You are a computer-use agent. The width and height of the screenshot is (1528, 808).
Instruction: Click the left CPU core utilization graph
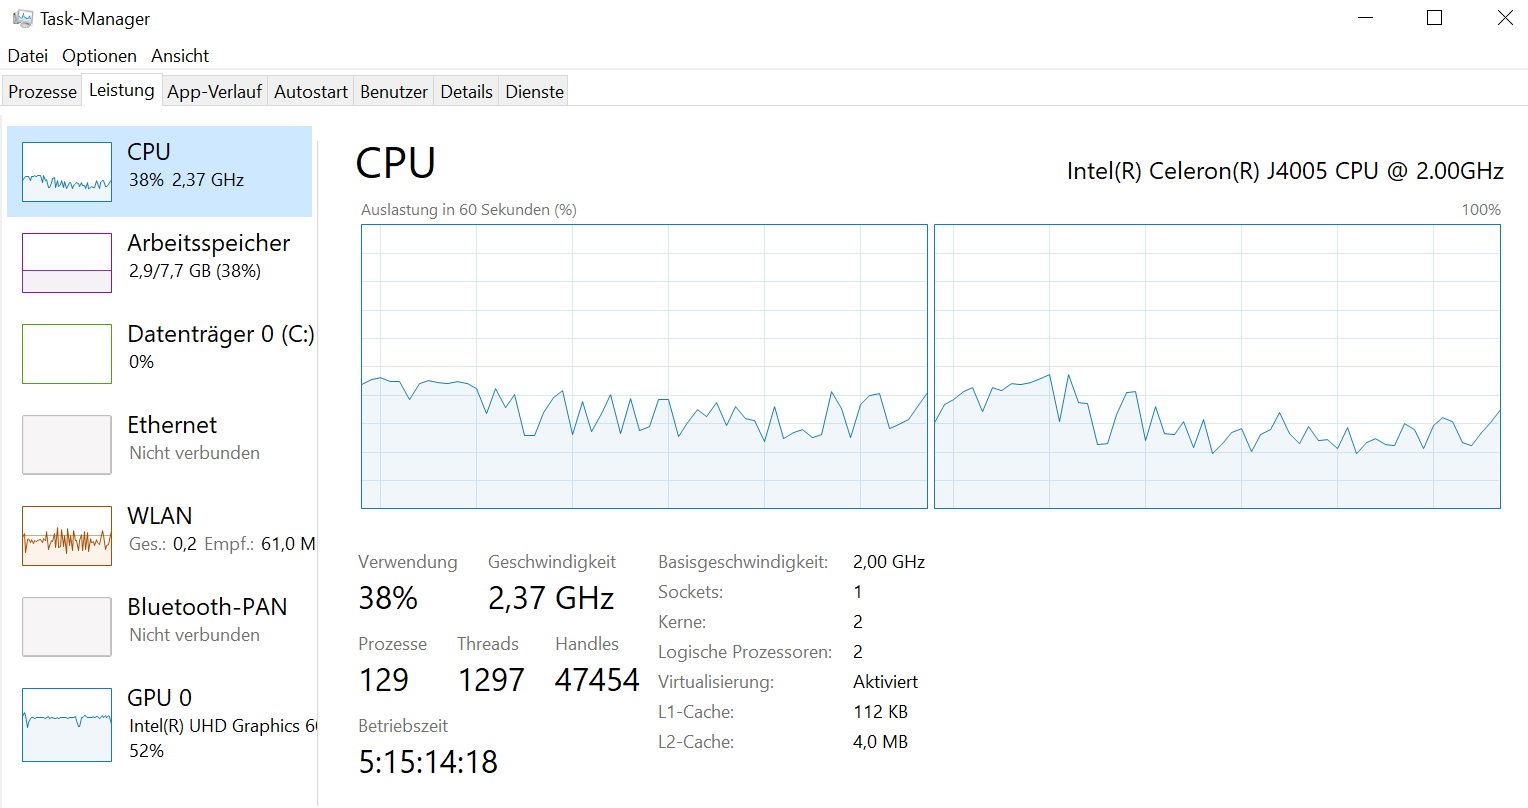tap(644, 367)
